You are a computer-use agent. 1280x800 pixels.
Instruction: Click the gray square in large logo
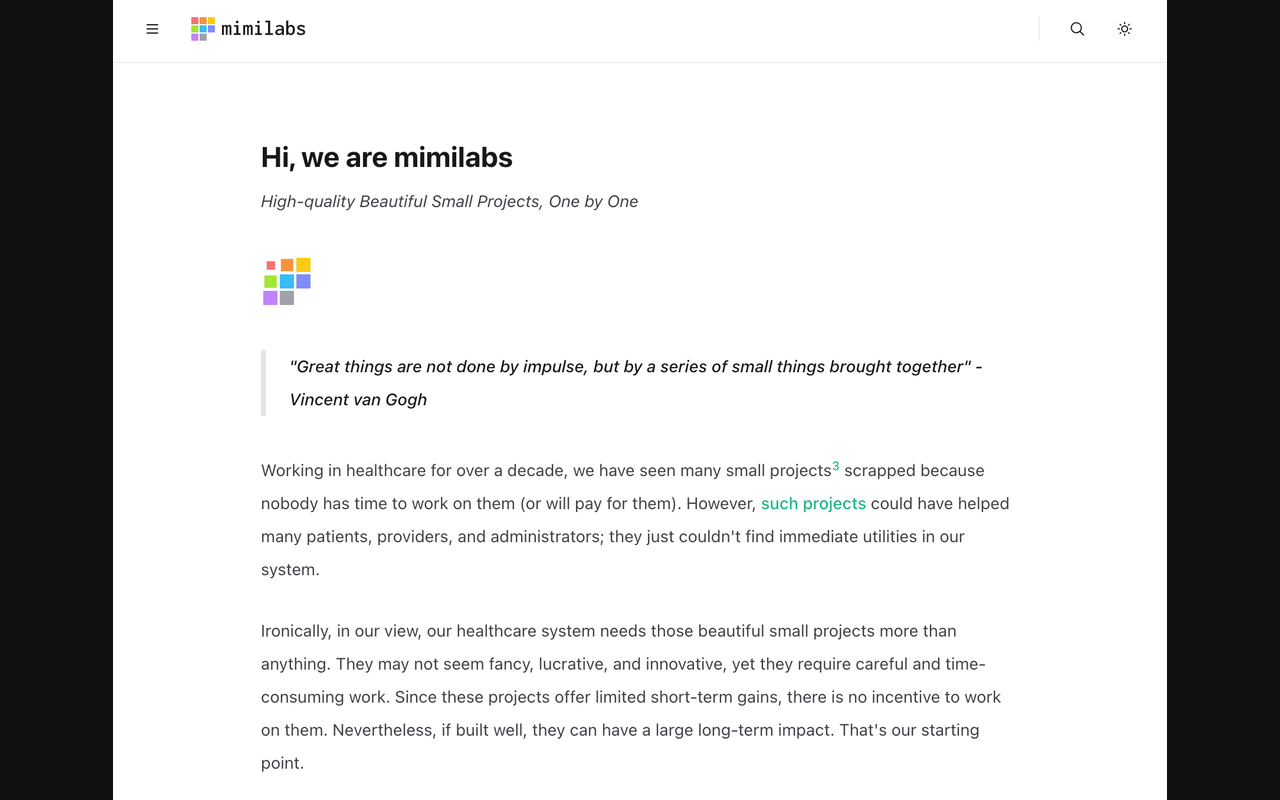(287, 298)
